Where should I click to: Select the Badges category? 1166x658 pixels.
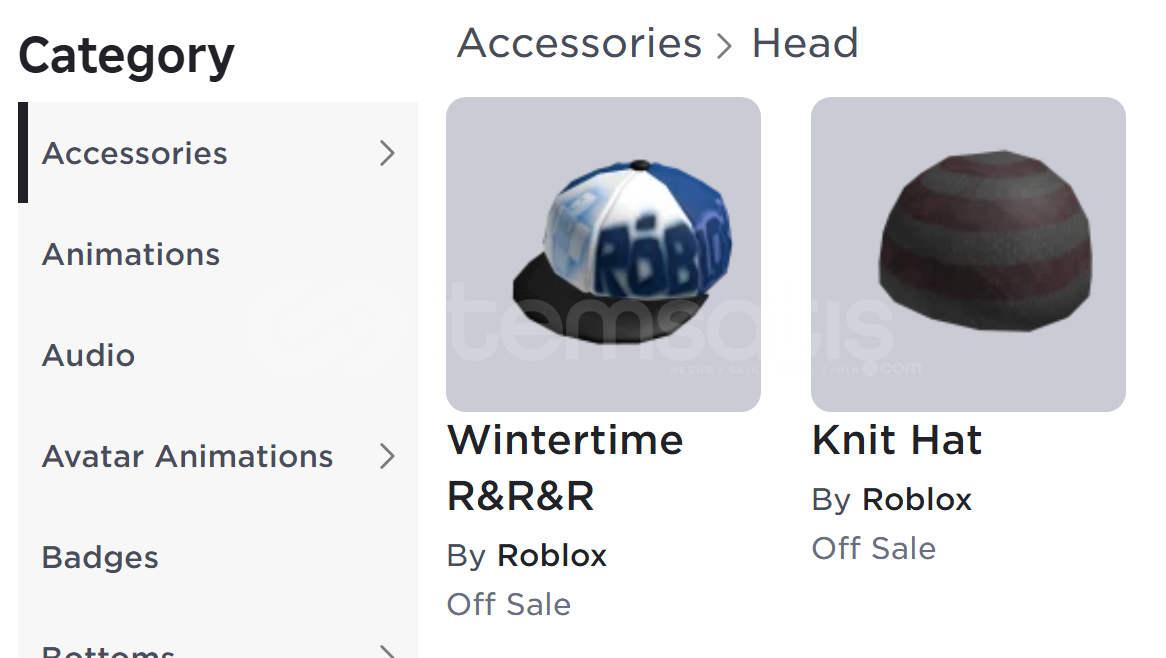coord(217,557)
